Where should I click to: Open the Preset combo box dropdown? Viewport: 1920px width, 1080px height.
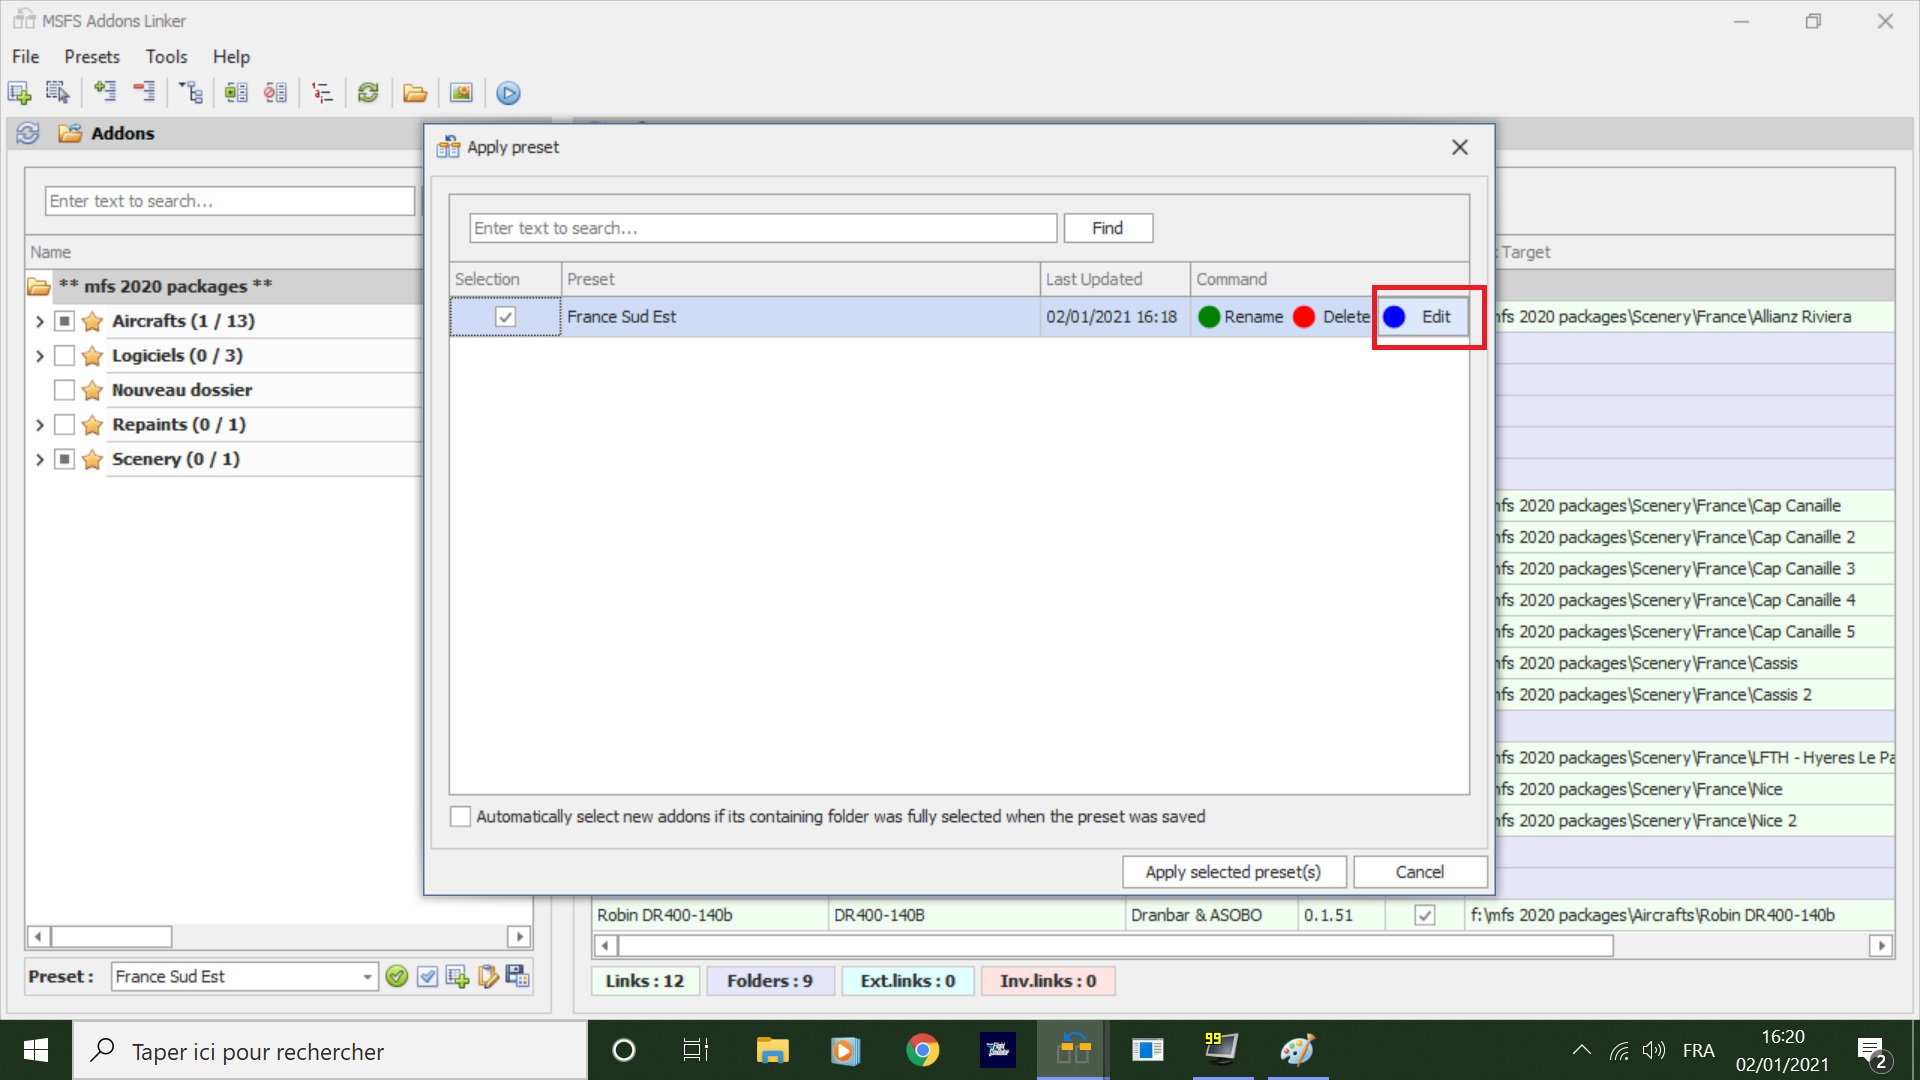click(x=367, y=977)
